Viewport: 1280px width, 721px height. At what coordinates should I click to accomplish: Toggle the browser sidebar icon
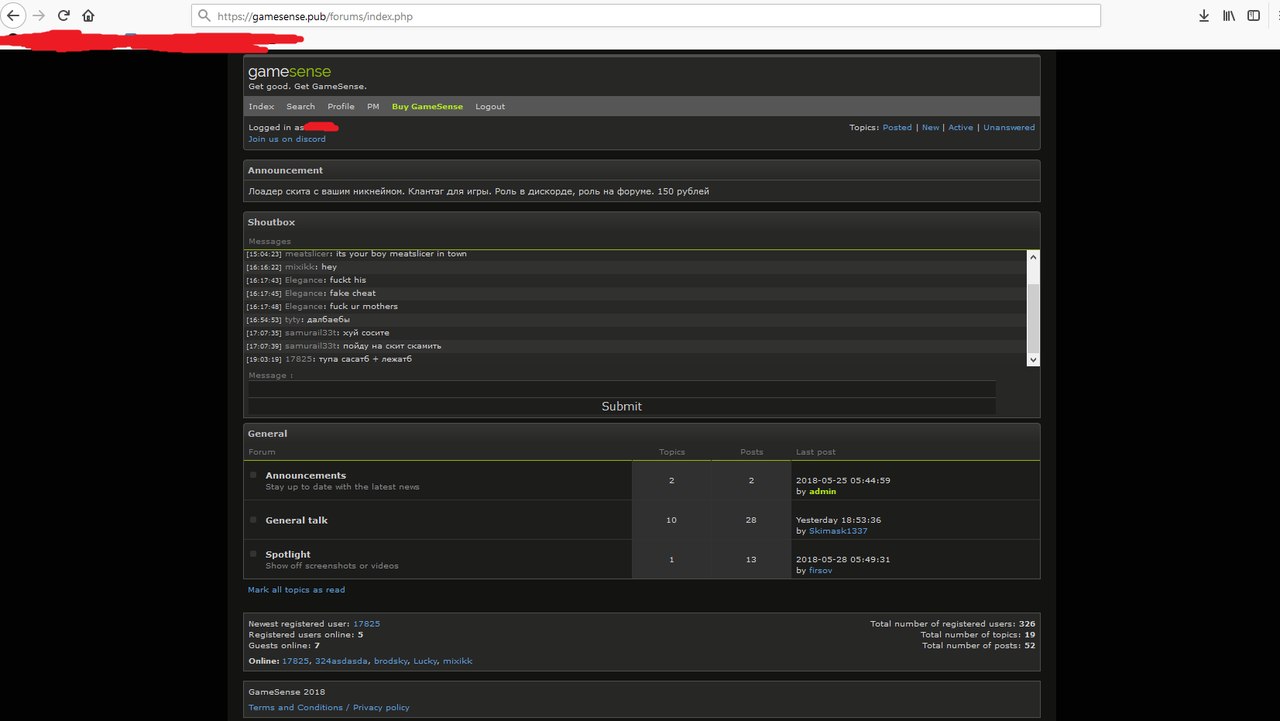pyautogui.click(x=1254, y=16)
